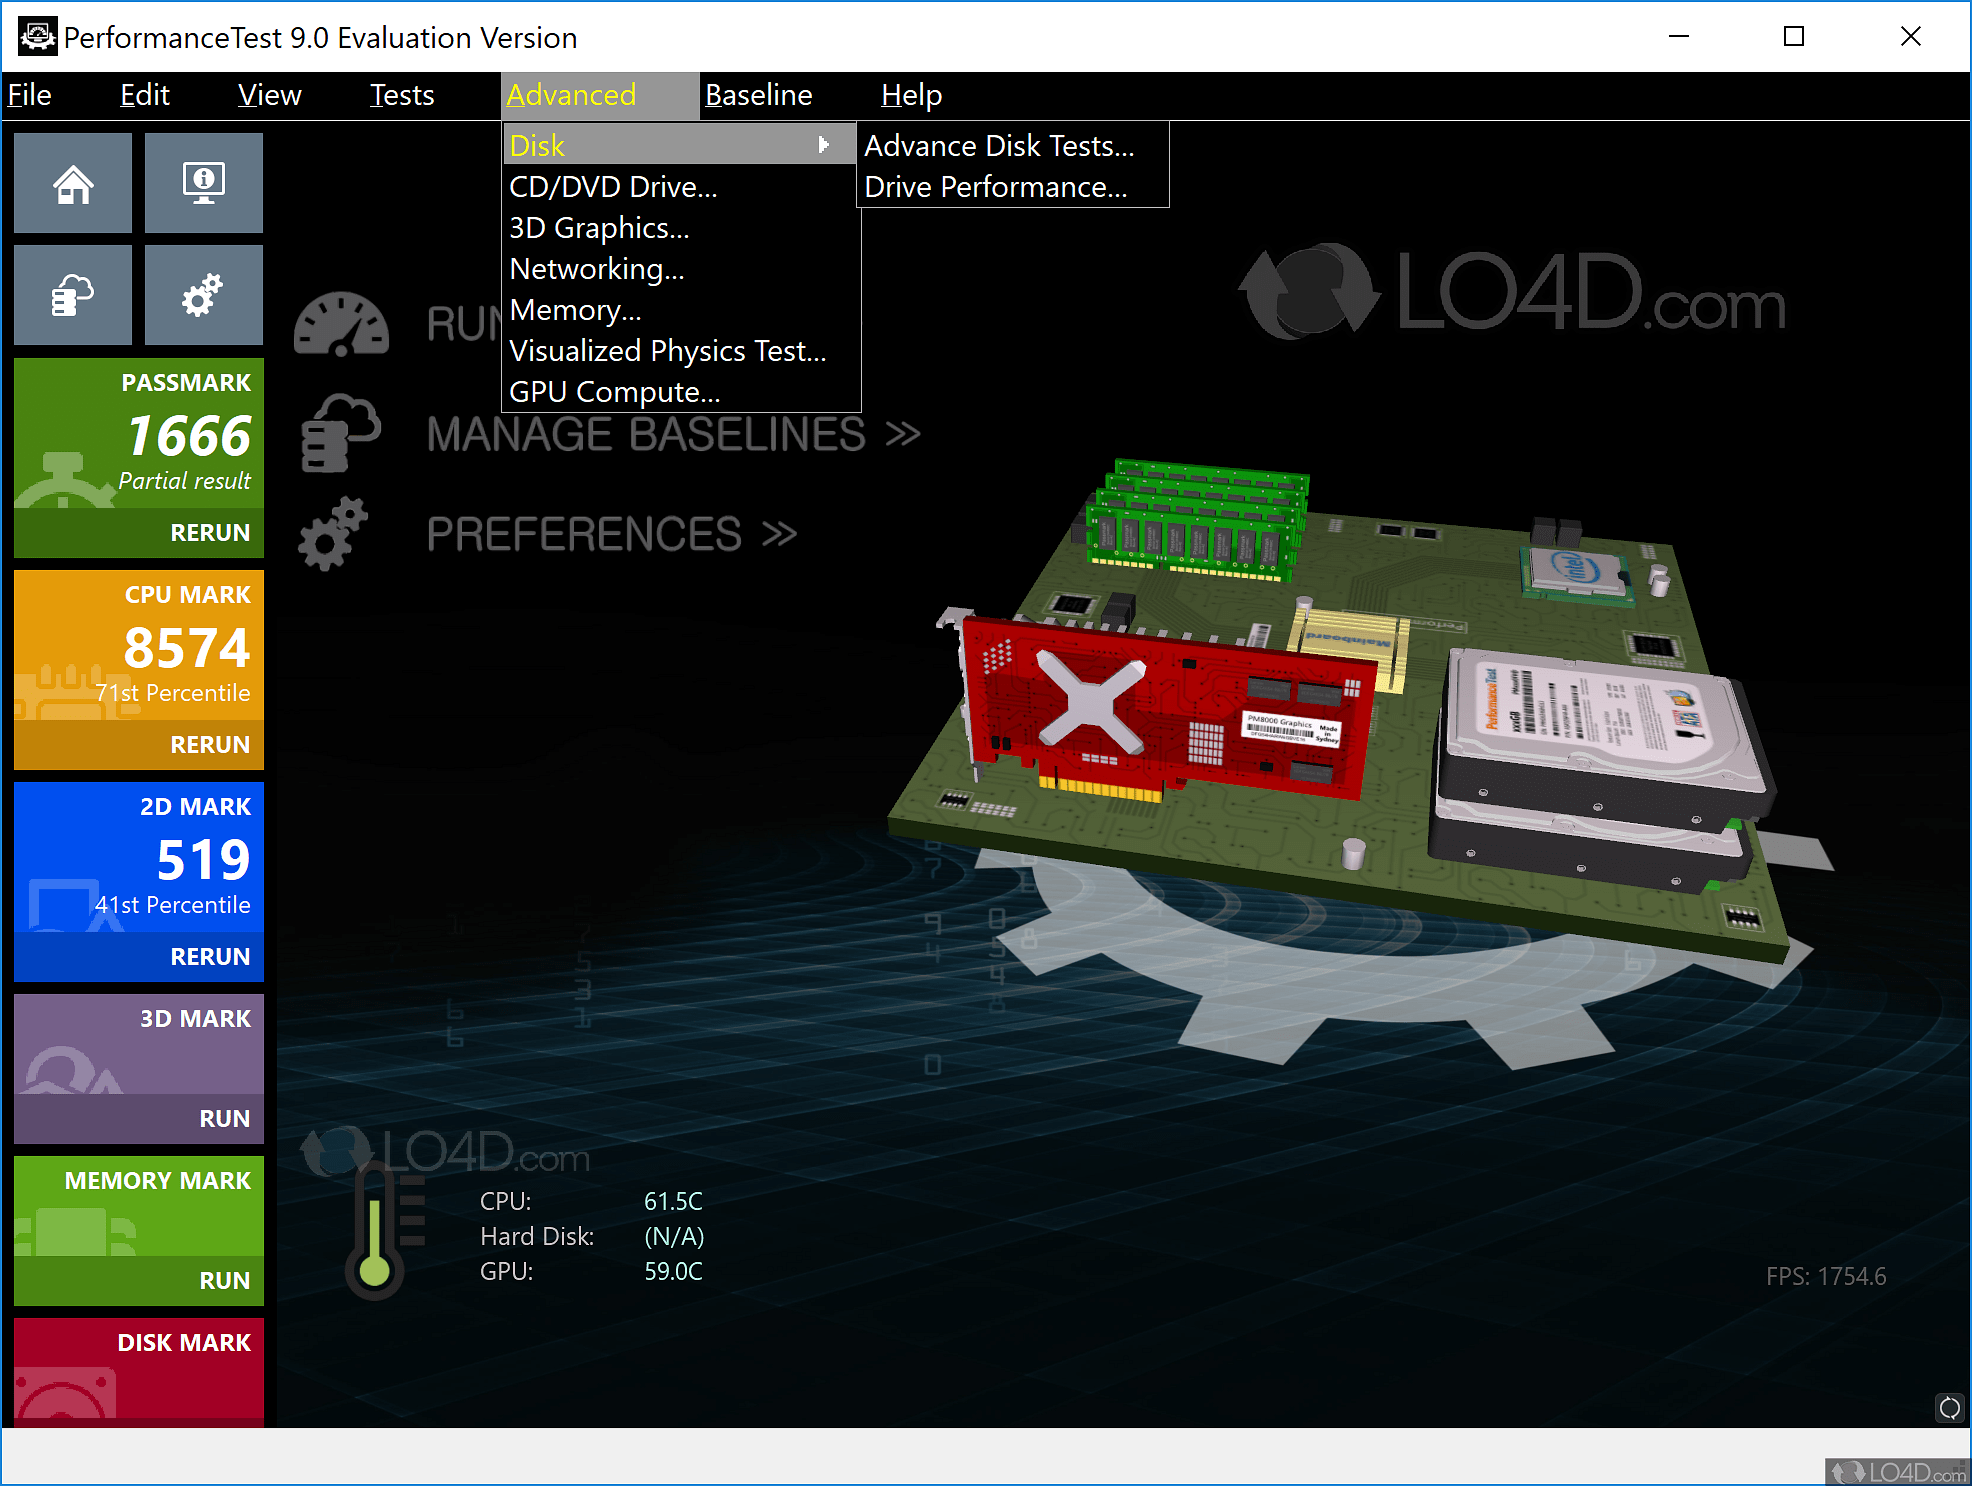Run the 3D Mark test
The width and height of the screenshot is (1972, 1486).
coord(224,1119)
